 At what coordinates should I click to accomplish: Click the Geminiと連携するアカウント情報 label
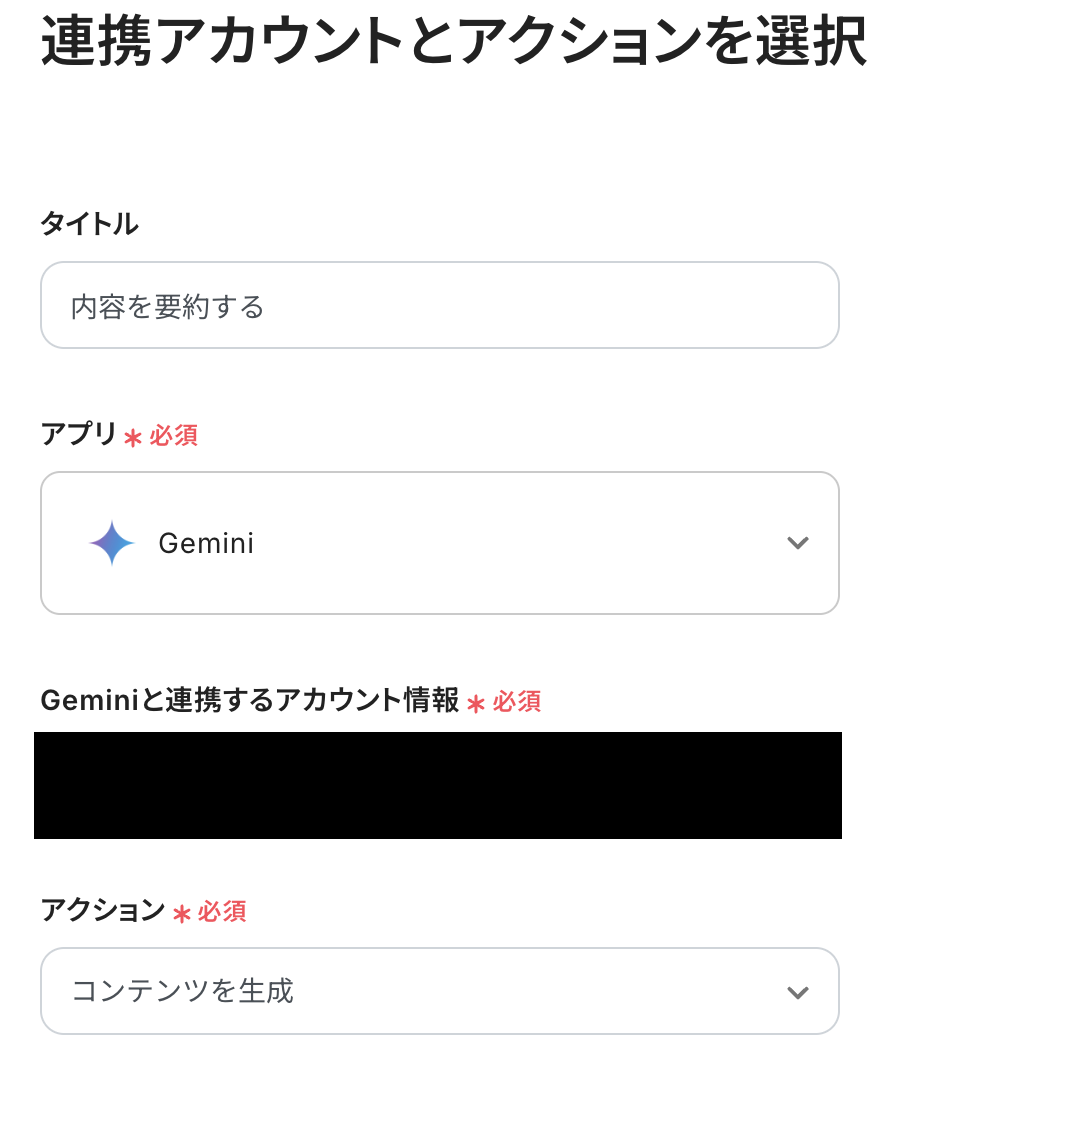click(x=250, y=700)
